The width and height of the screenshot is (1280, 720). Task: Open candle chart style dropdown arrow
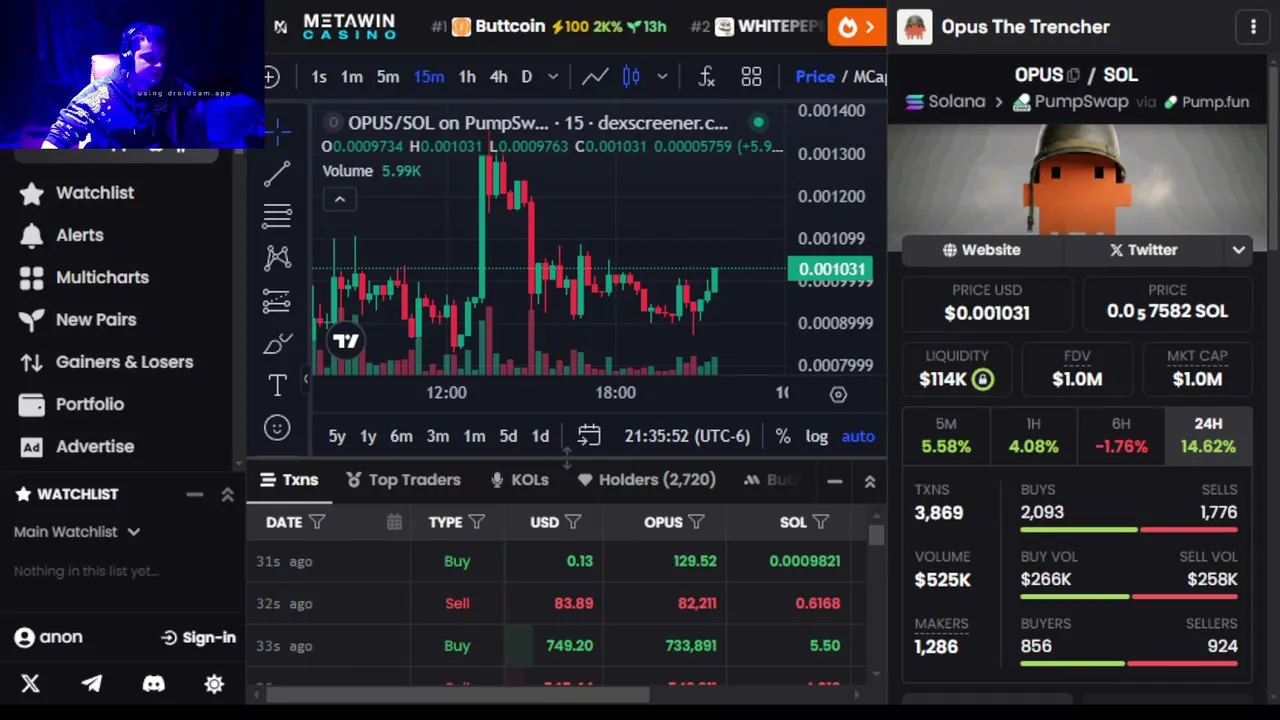pos(661,77)
